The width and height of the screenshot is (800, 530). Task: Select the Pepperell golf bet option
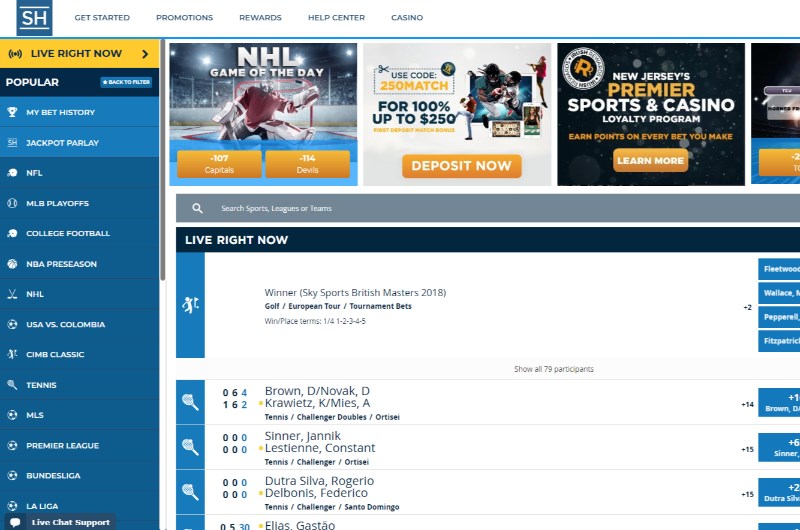pyautogui.click(x=779, y=317)
